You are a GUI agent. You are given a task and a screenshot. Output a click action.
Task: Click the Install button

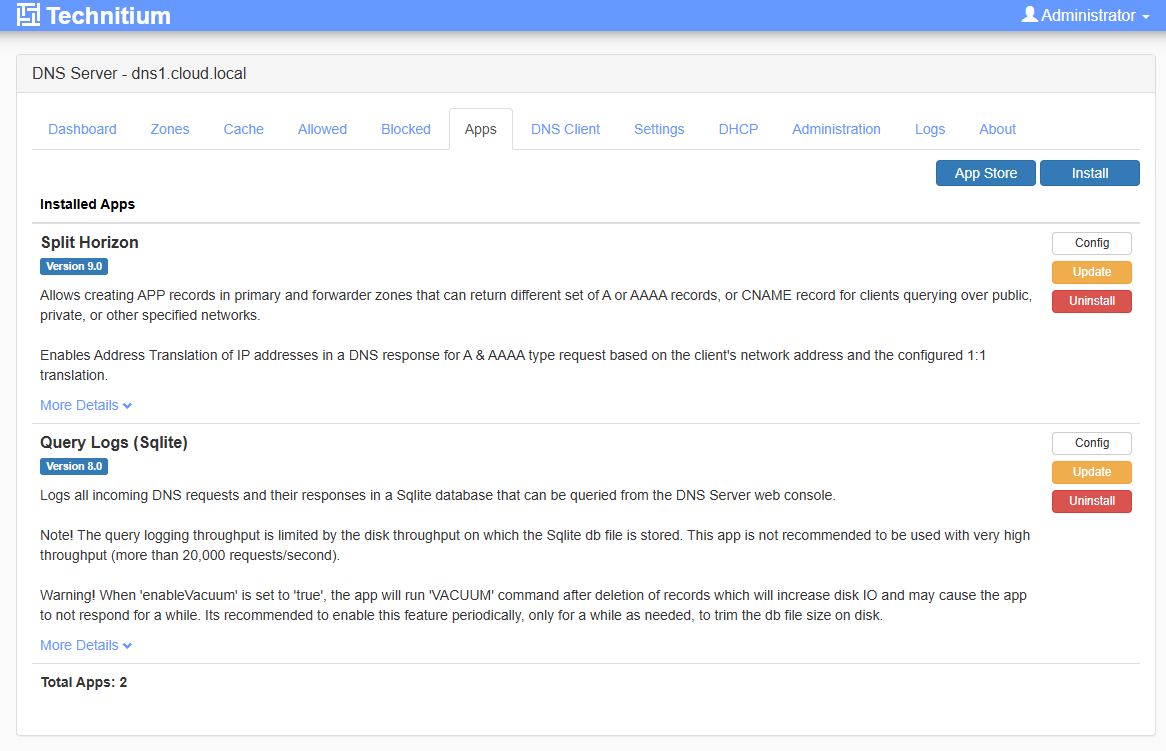pos(1089,173)
